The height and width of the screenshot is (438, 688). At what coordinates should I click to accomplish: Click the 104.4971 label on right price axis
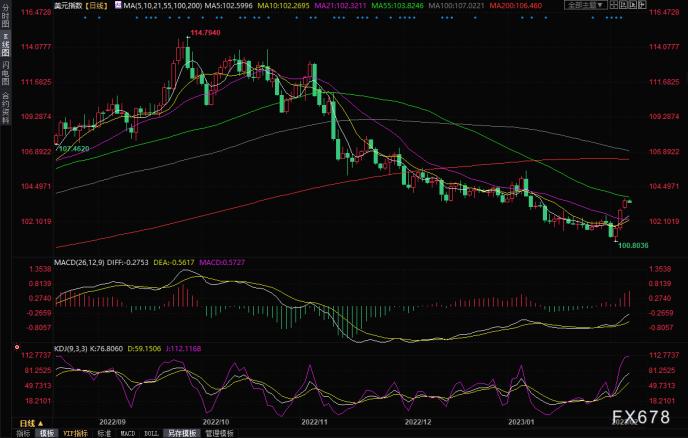pos(664,187)
